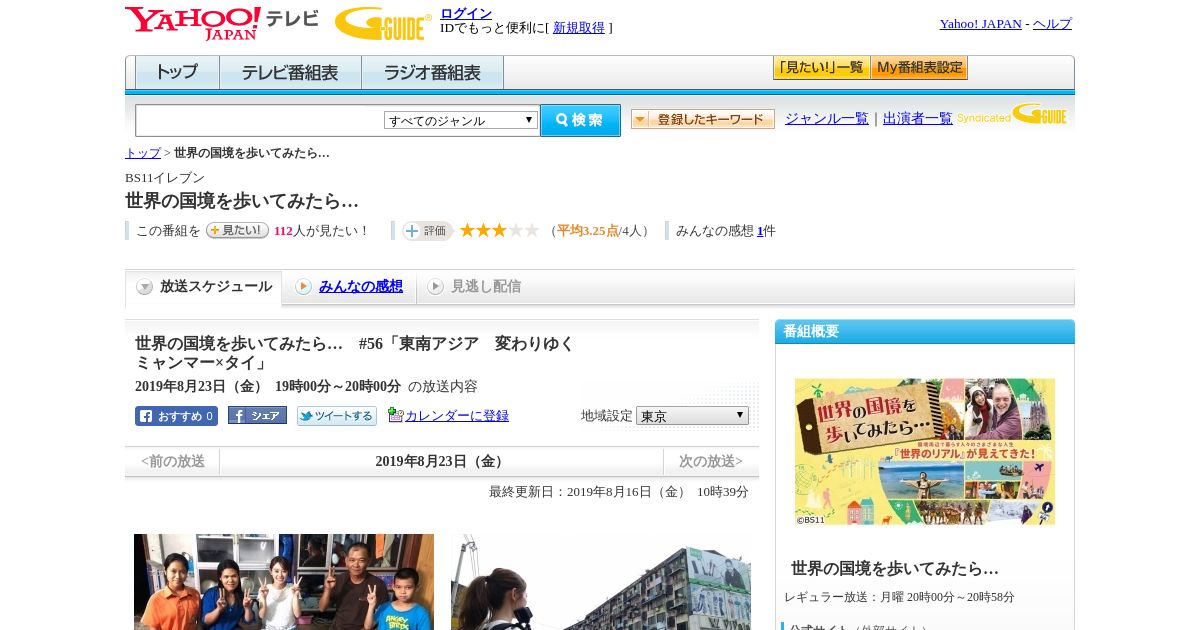Screen dimensions: 1200x630
Task: Click the 2019年8月23日（金） date bar
Action: pyautogui.click(x=442, y=461)
